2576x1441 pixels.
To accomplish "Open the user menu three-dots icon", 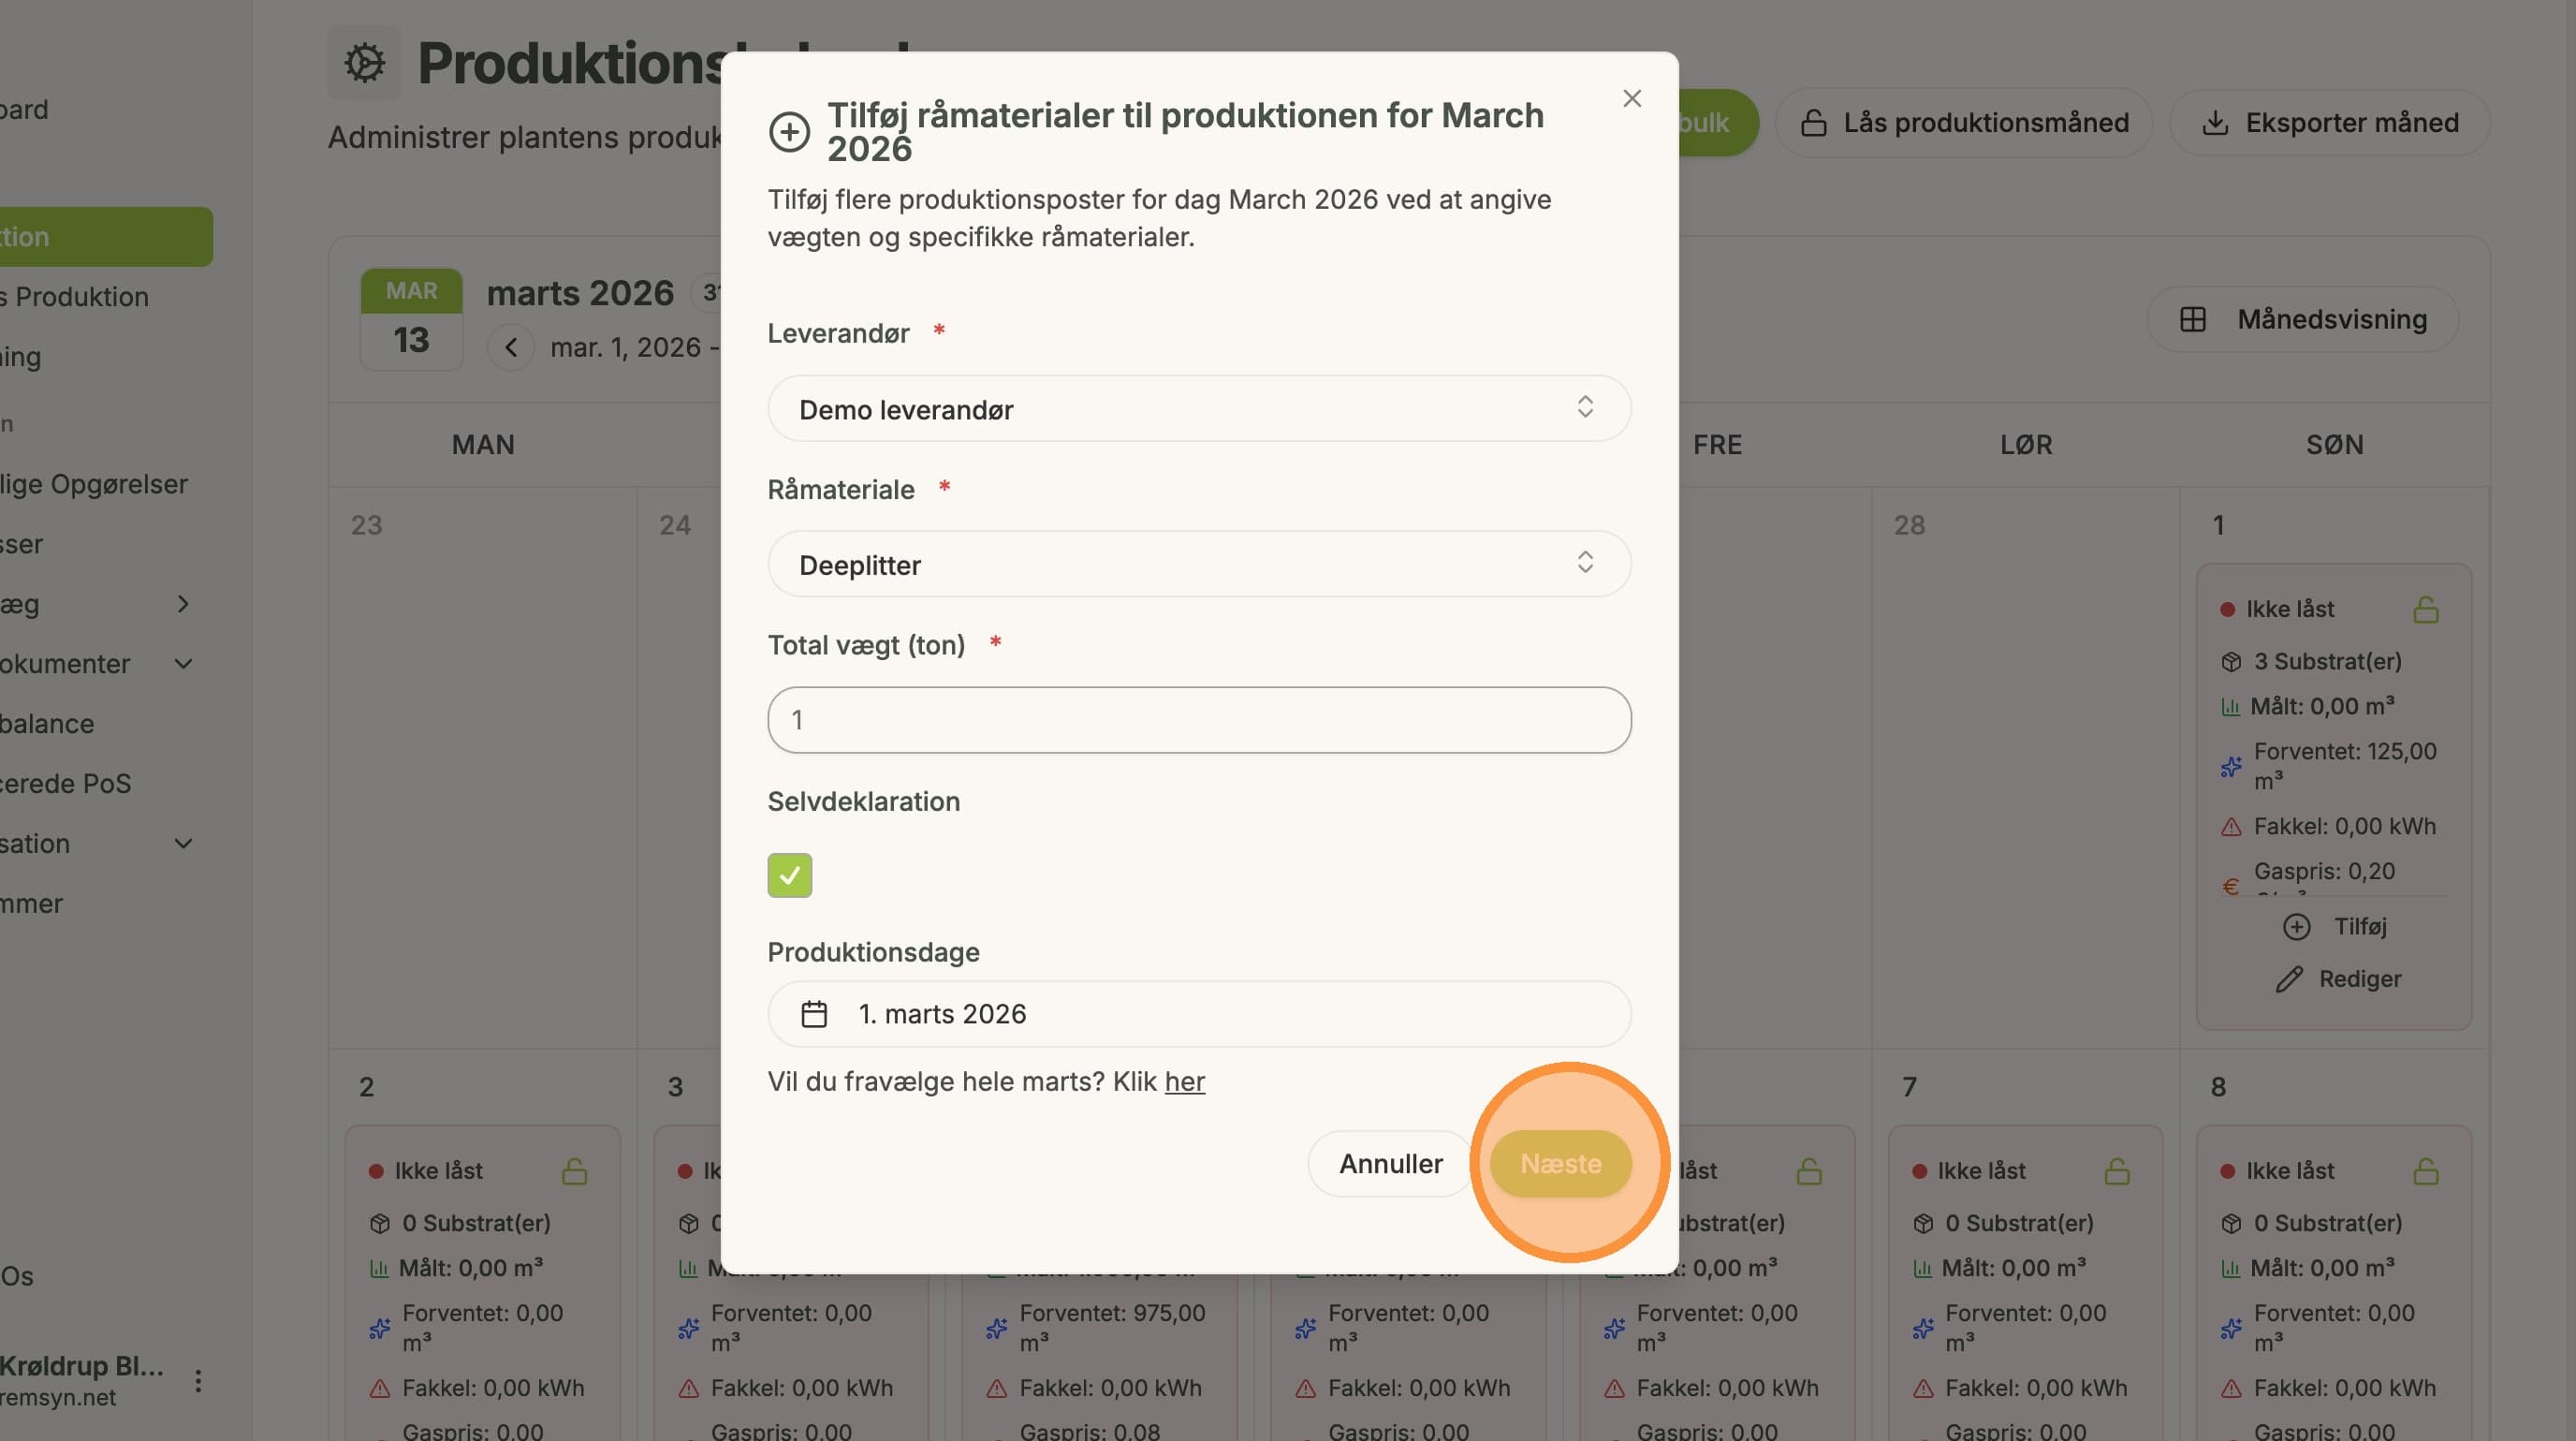I will click(198, 1381).
